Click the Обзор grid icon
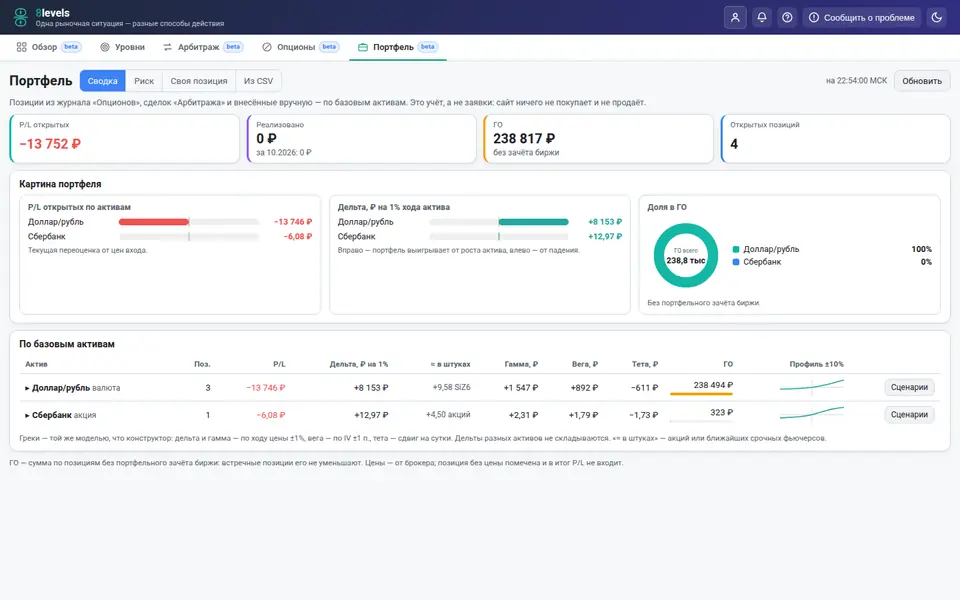Image resolution: width=960 pixels, height=600 pixels. [x=21, y=47]
